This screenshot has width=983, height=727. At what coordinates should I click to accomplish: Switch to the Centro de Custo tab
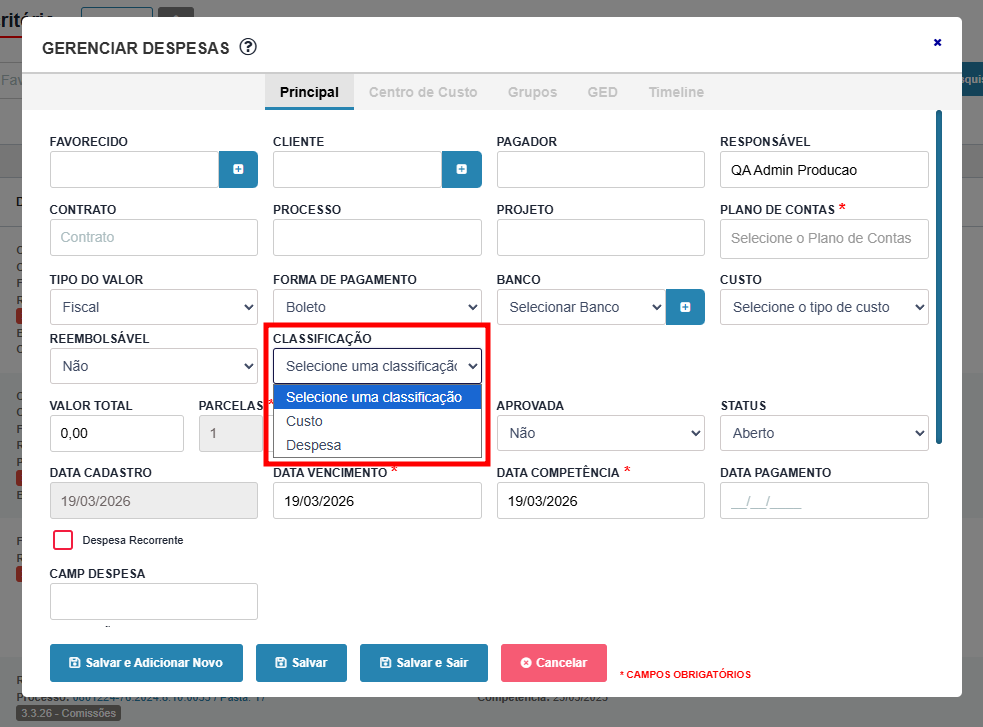tap(423, 92)
